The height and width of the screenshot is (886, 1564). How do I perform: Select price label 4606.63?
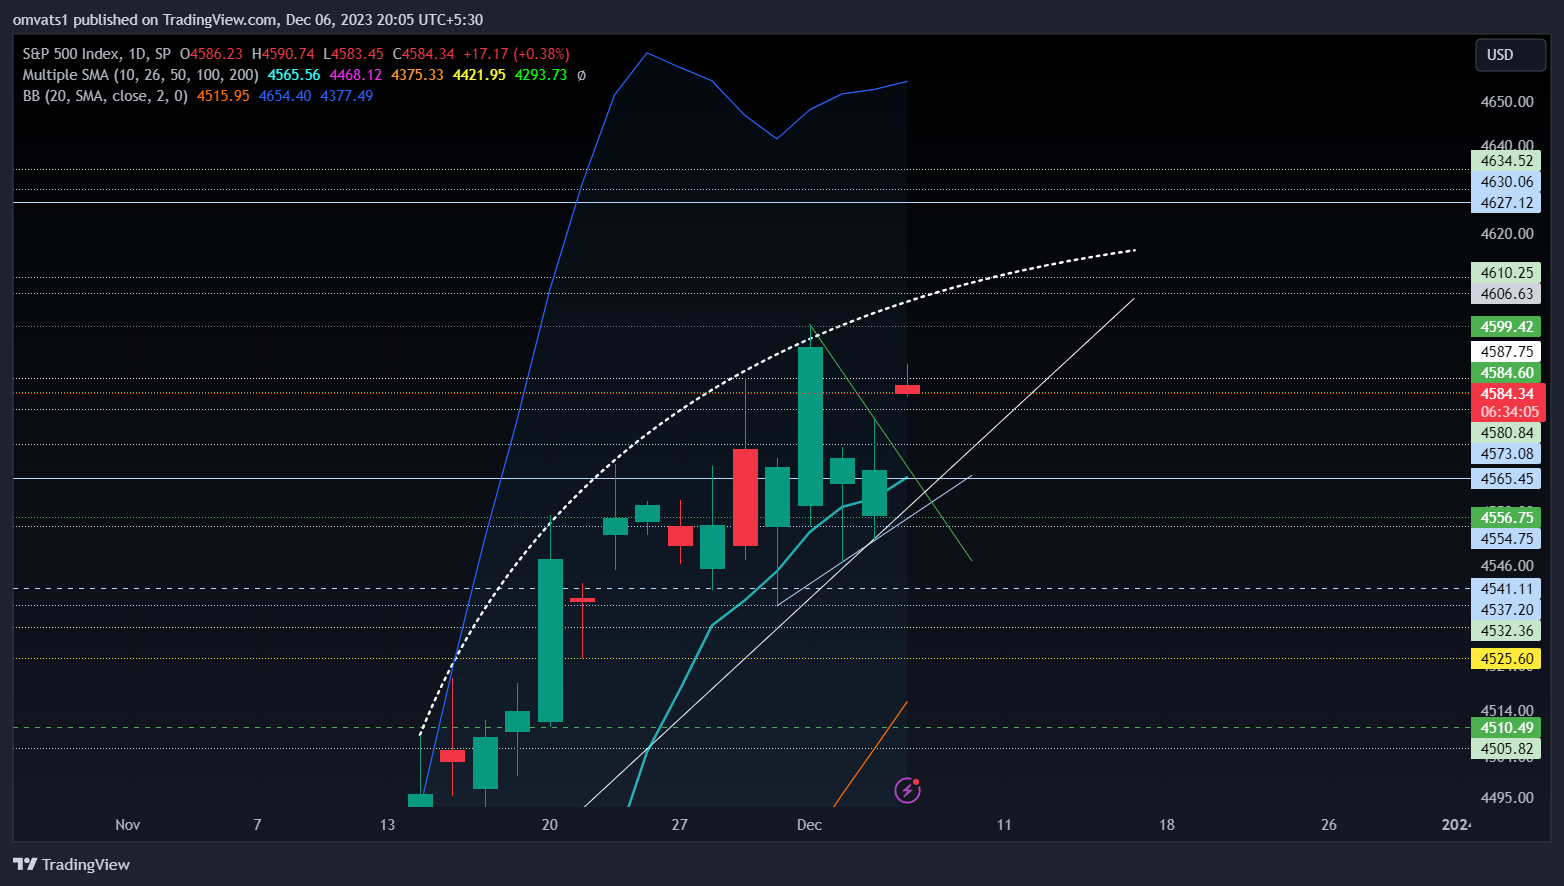pyautogui.click(x=1506, y=294)
